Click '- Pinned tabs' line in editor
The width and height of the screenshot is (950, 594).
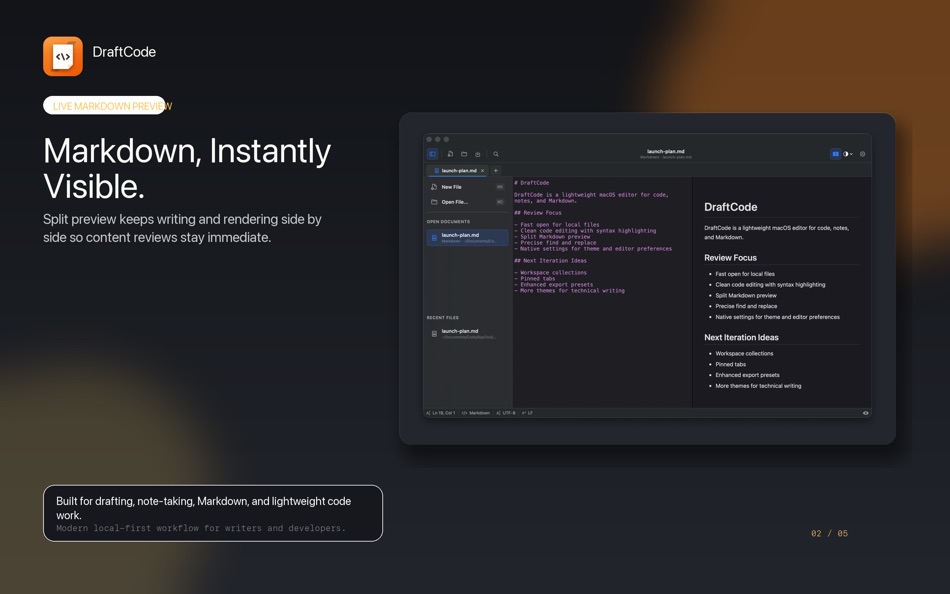click(x=534, y=279)
